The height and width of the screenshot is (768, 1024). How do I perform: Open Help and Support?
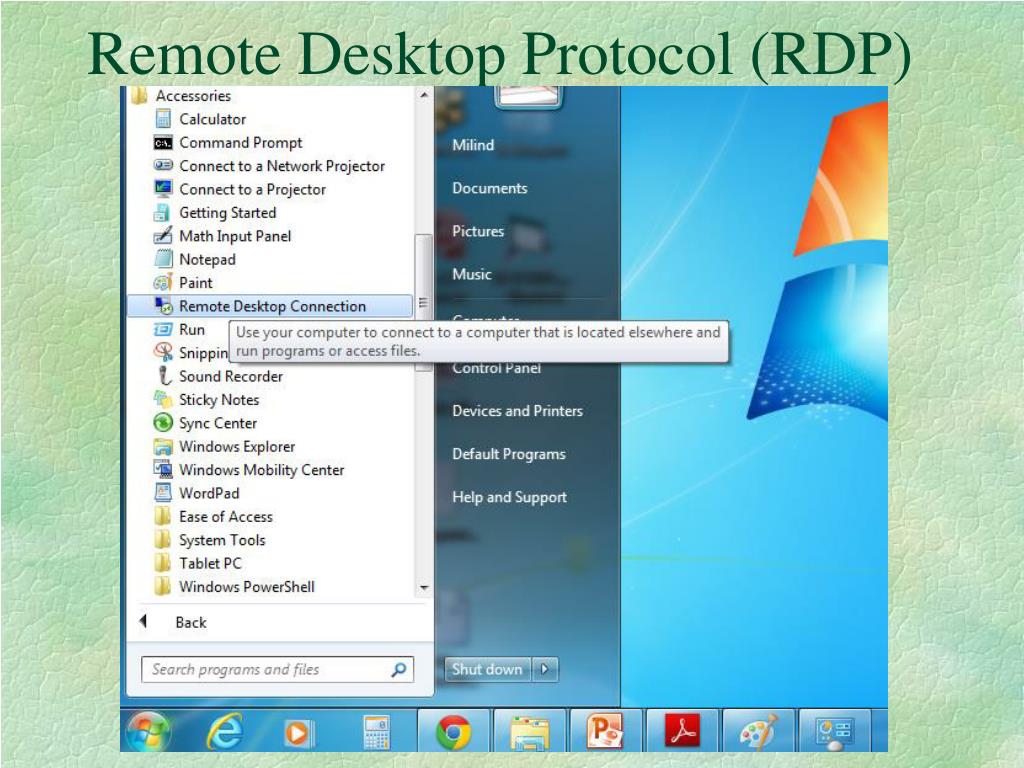pyautogui.click(x=509, y=497)
